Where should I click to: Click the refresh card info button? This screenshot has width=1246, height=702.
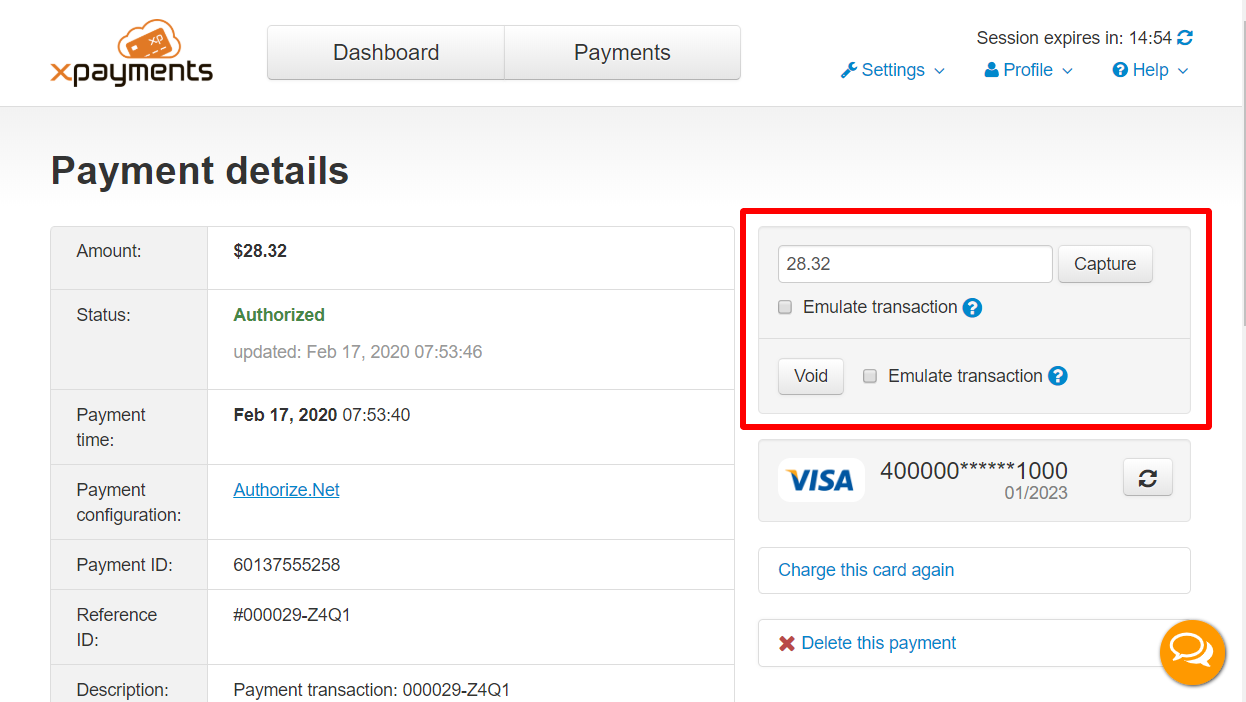pos(1148,478)
